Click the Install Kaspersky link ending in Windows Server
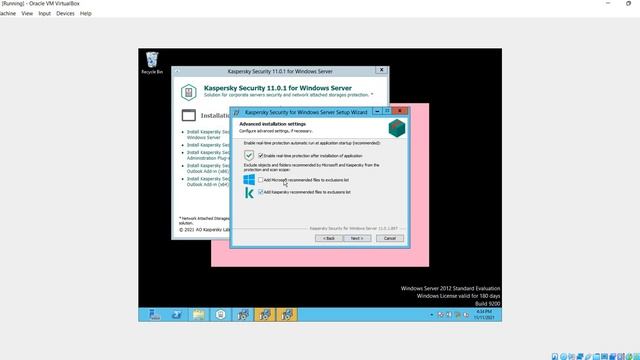This screenshot has height=360, width=640. [x=208, y=135]
